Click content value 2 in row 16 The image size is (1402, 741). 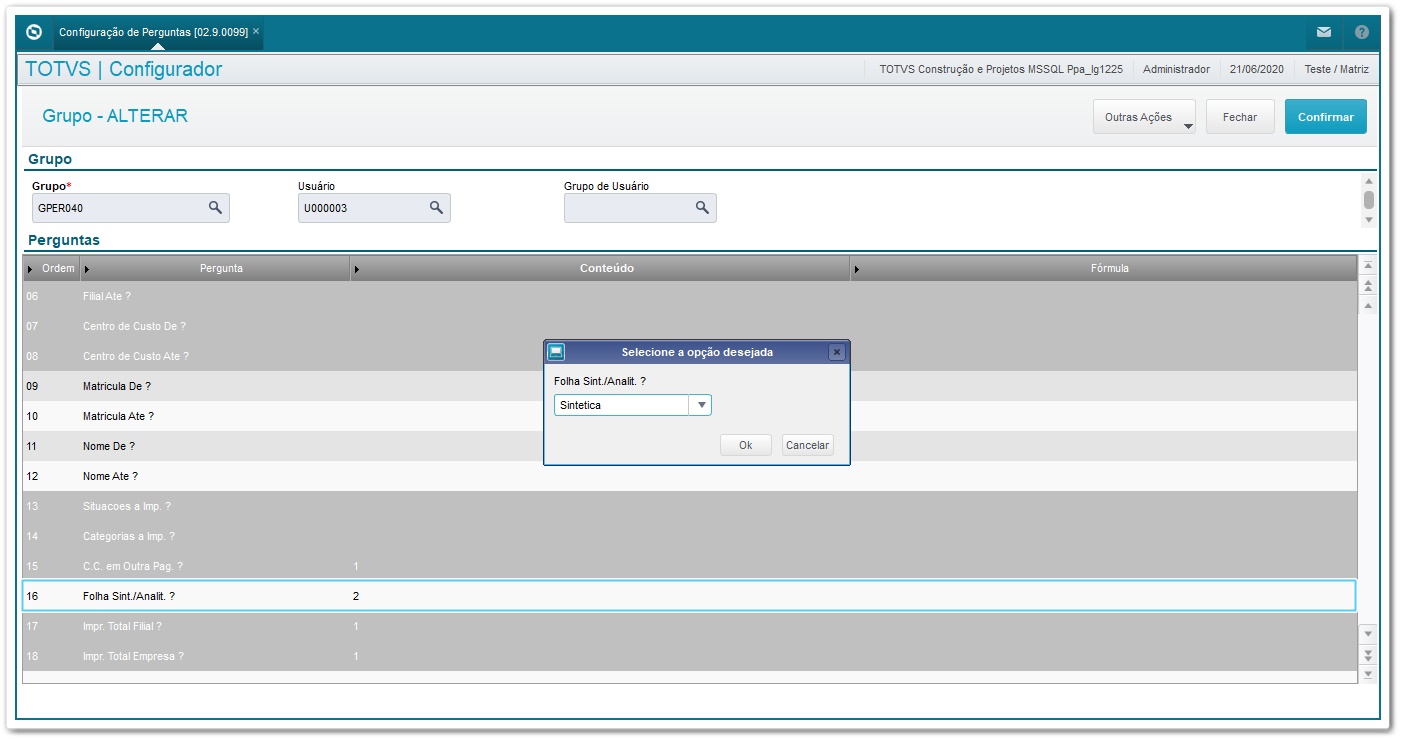pos(356,596)
